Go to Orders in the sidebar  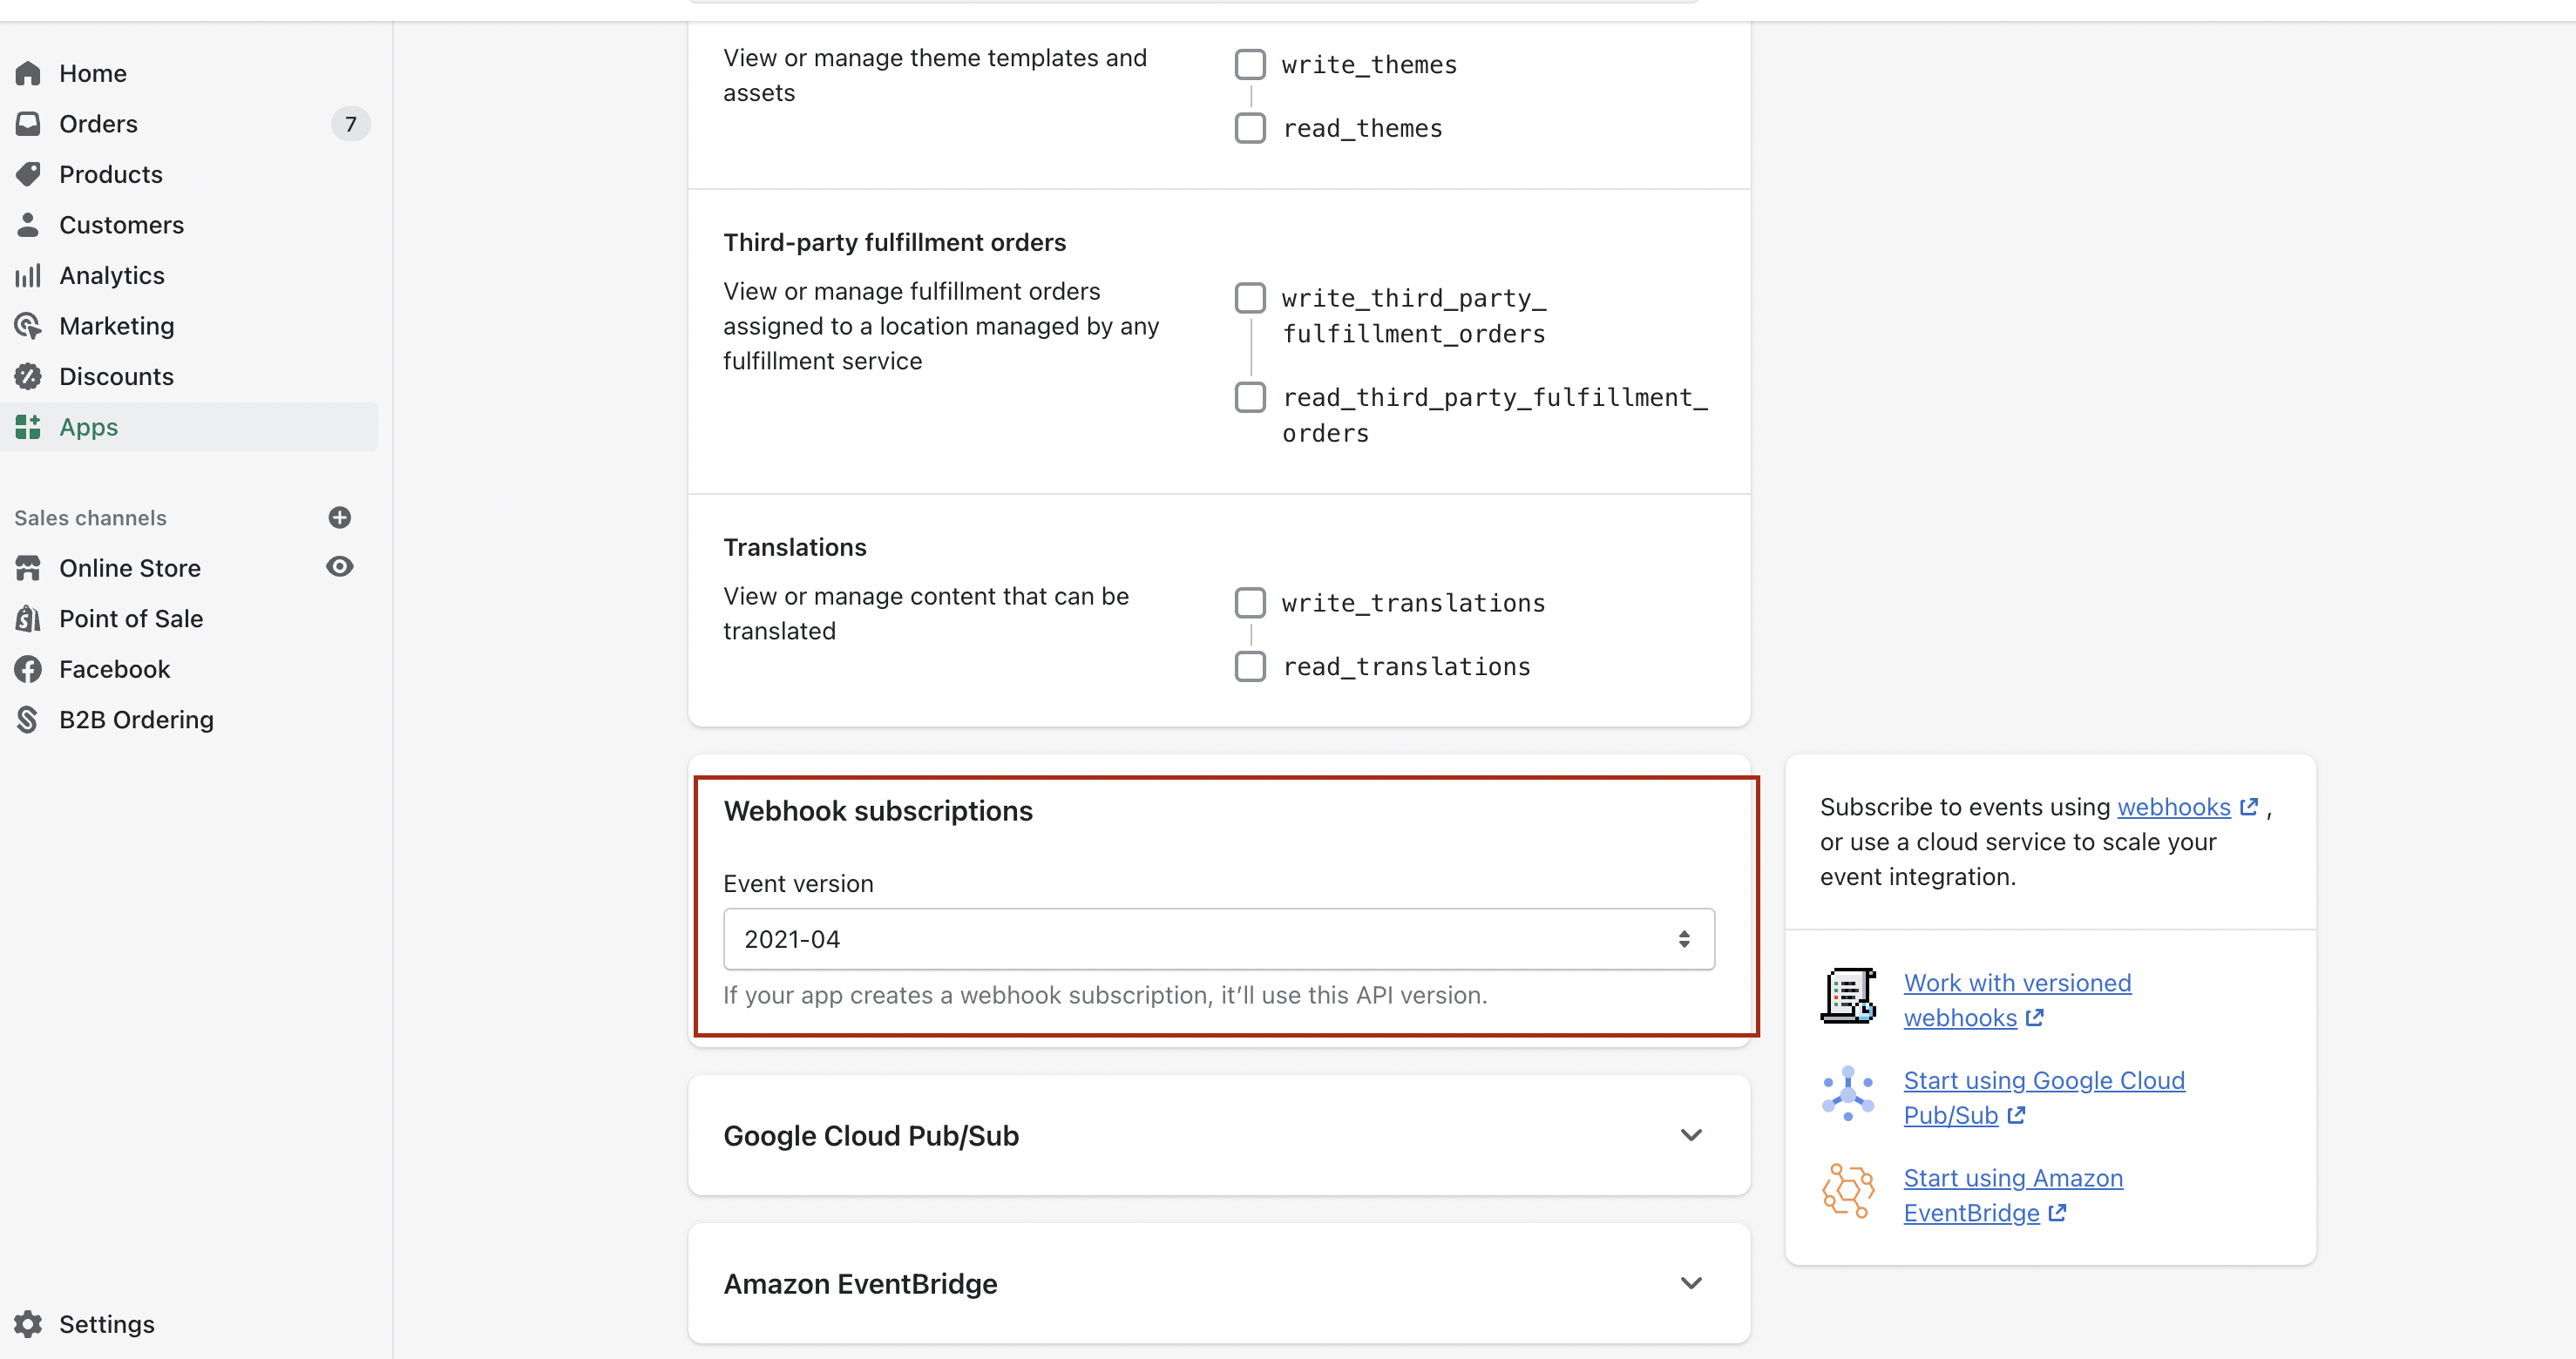click(98, 124)
